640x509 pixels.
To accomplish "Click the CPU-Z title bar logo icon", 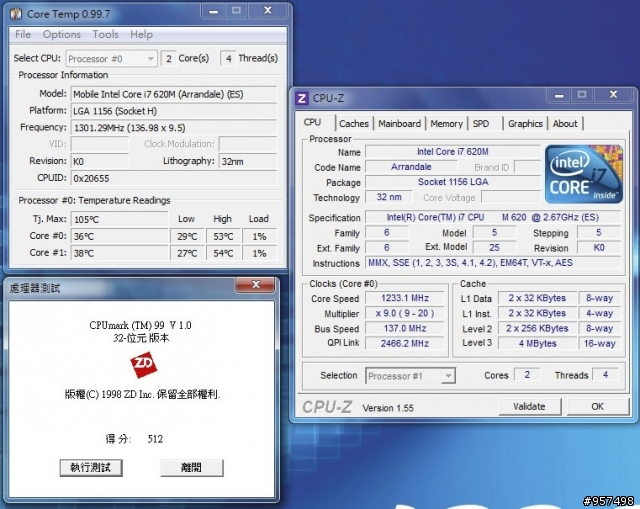I will click(x=302, y=98).
